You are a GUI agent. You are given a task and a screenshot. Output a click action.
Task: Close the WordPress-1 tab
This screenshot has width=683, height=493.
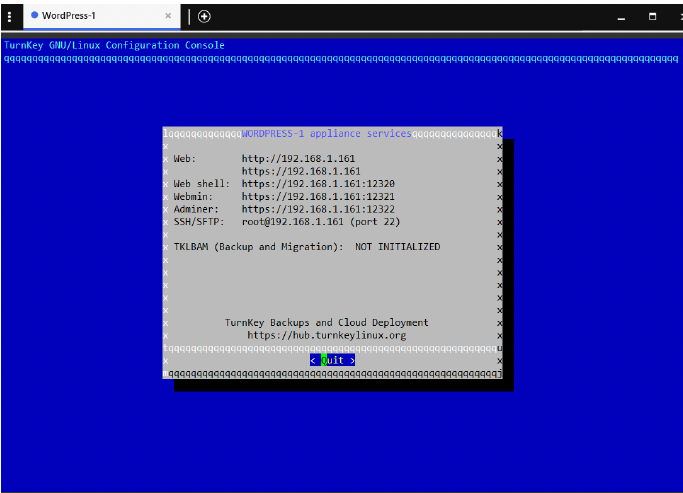coord(168,16)
